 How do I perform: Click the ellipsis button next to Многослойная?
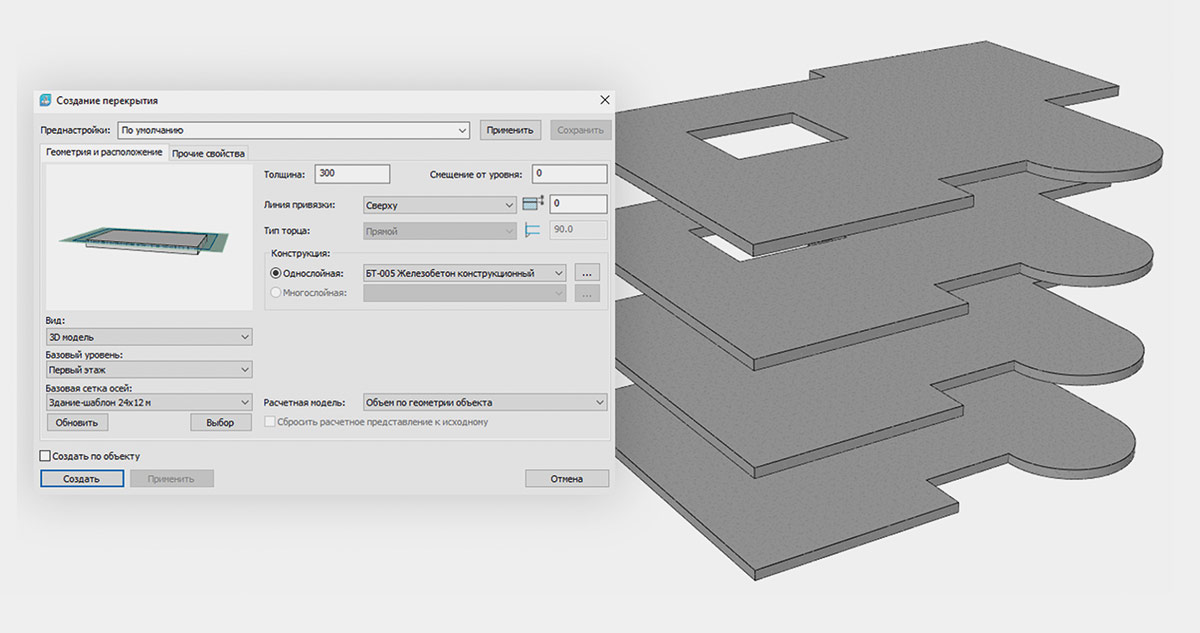[x=587, y=293]
